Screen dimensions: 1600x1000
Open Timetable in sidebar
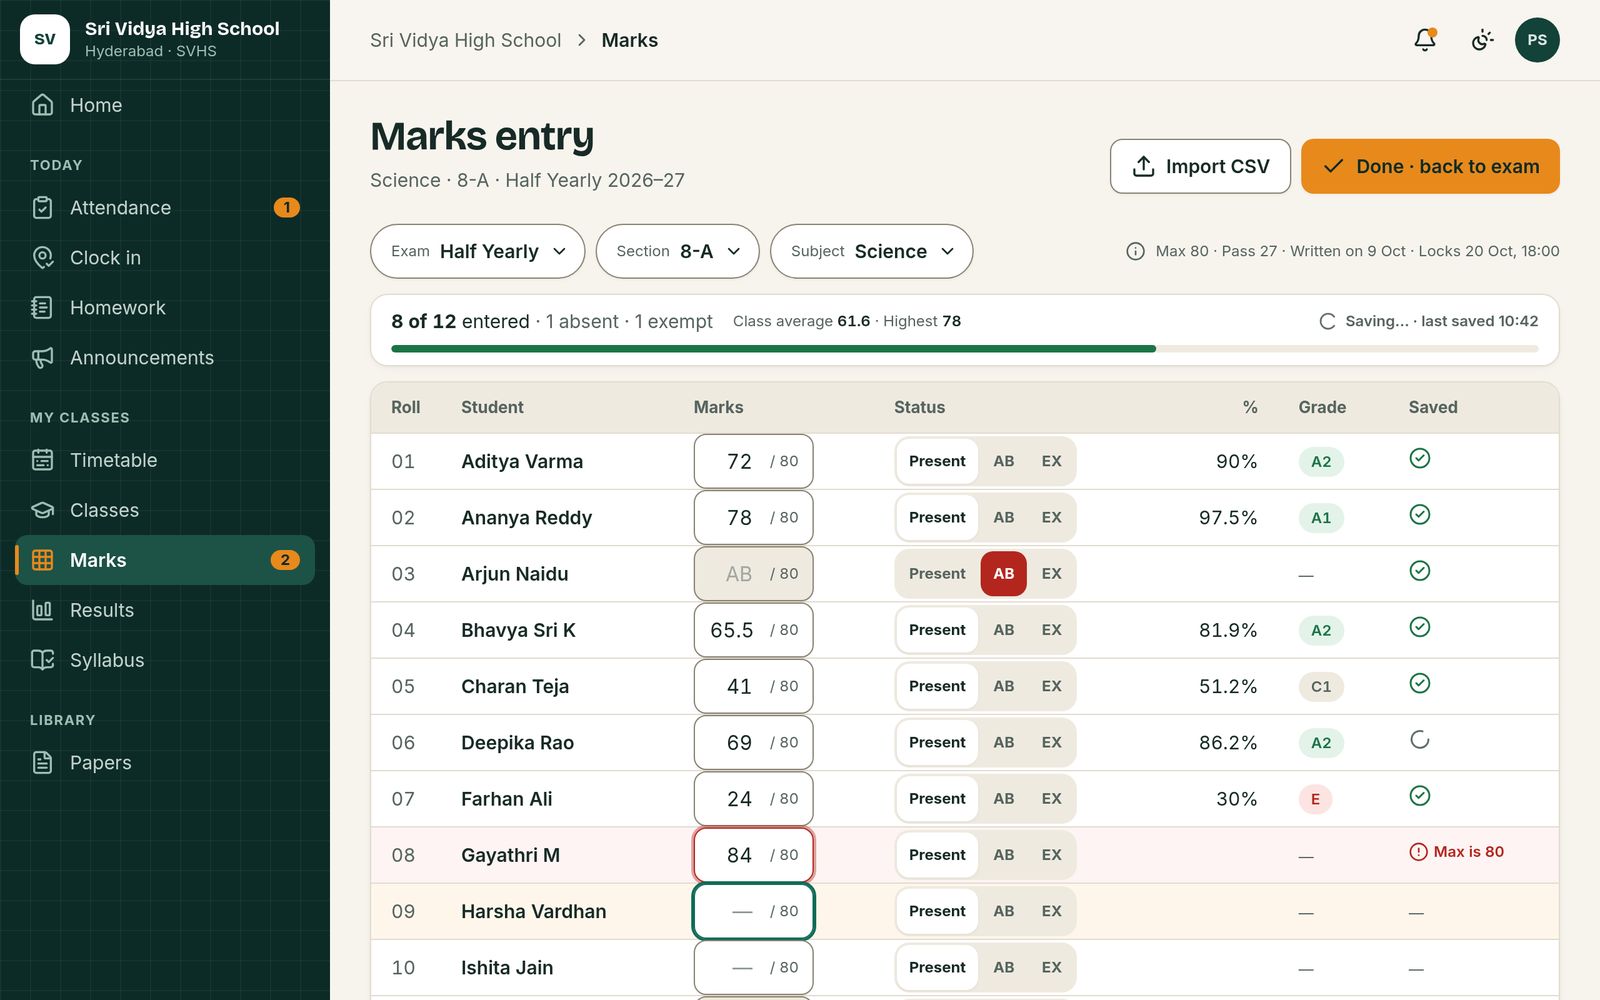coord(165,460)
